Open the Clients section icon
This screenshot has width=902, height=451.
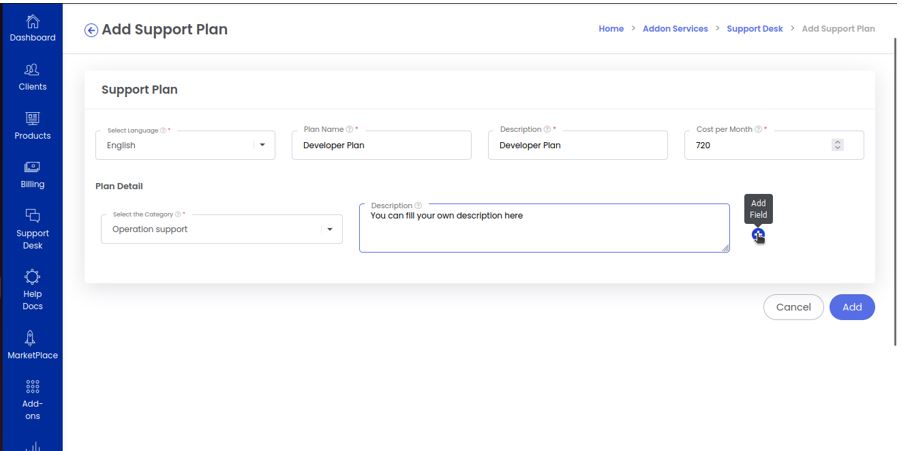point(32,70)
